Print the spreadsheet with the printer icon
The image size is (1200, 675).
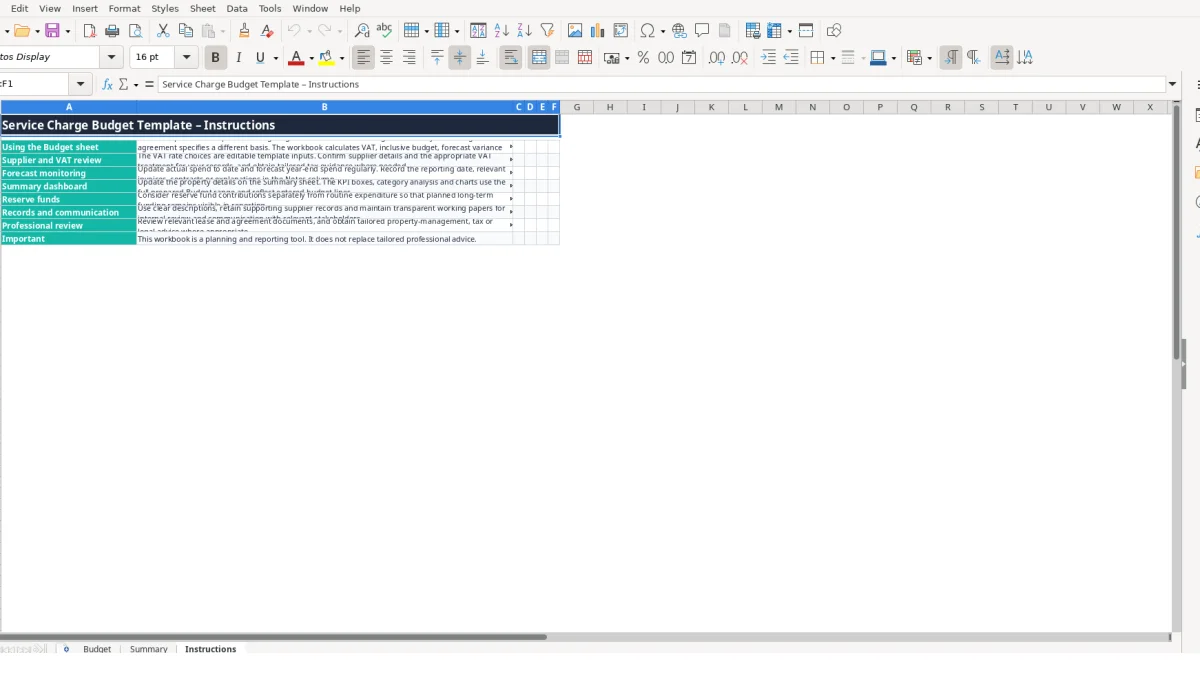pos(112,31)
